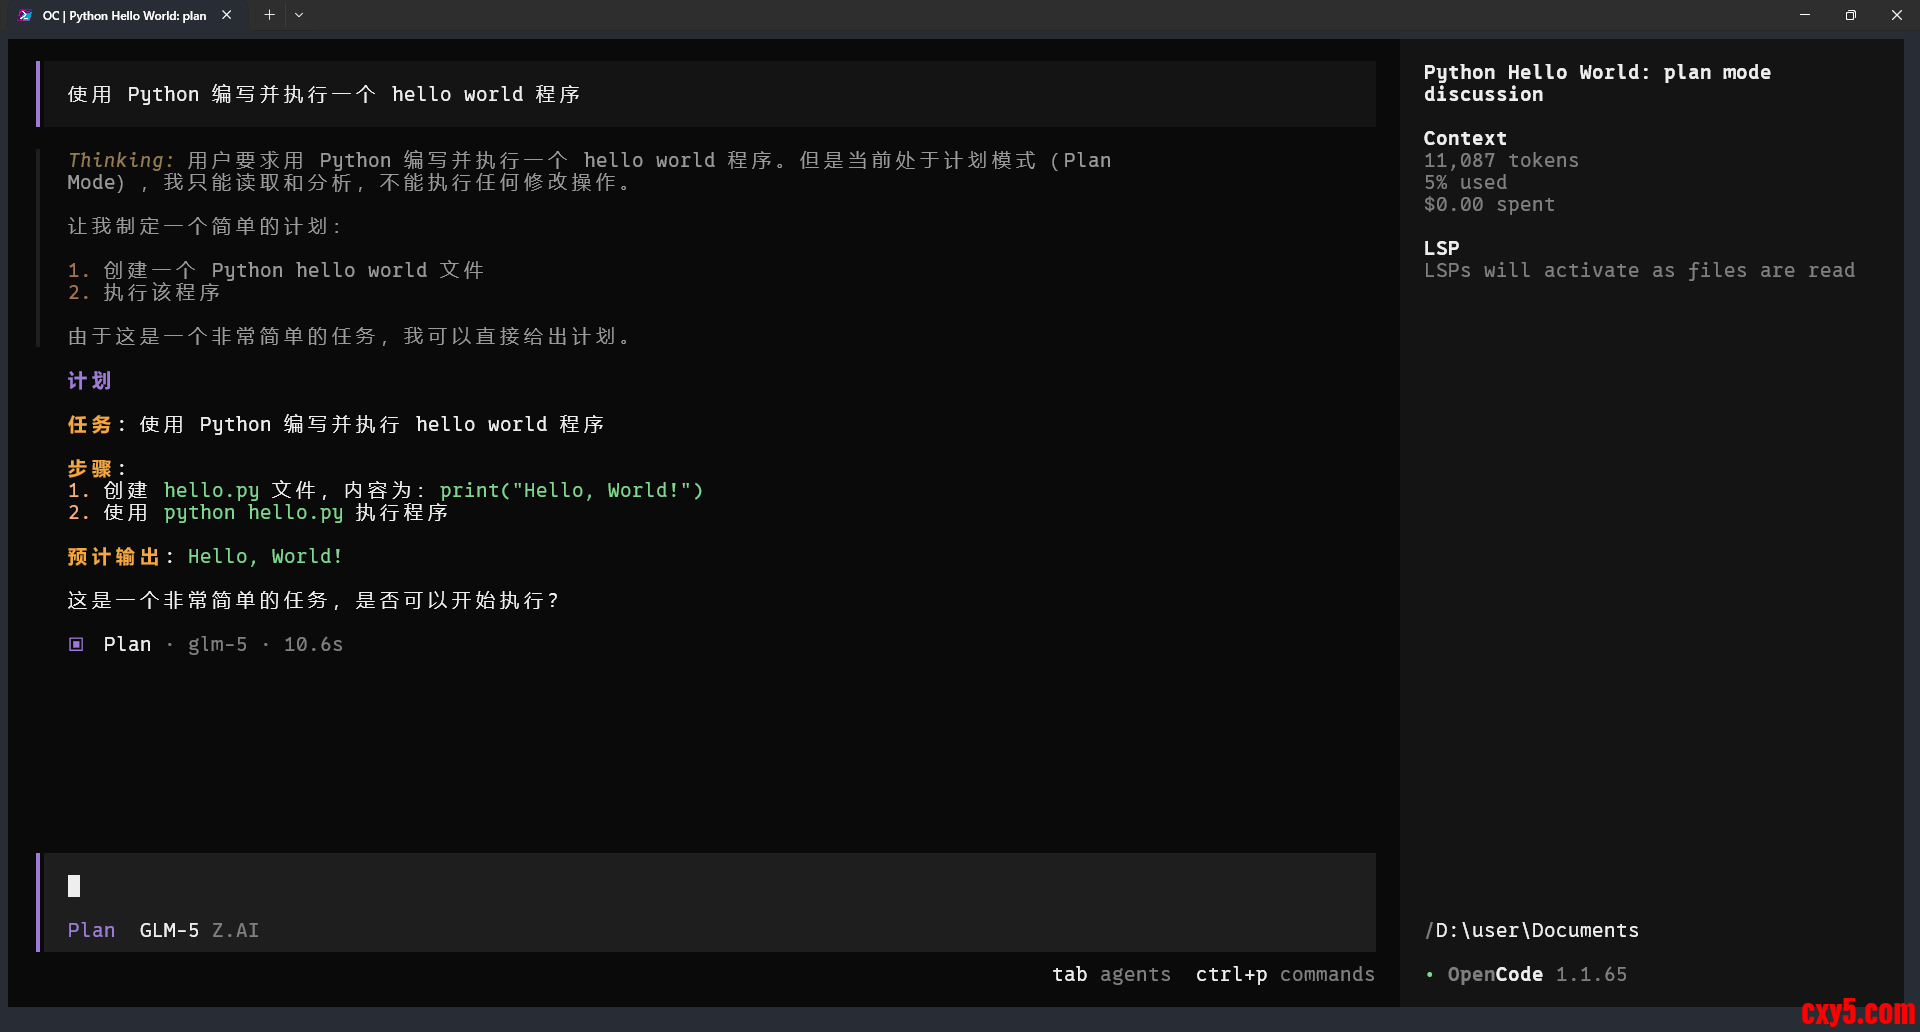Click the orange '任务' label

[x=89, y=424]
